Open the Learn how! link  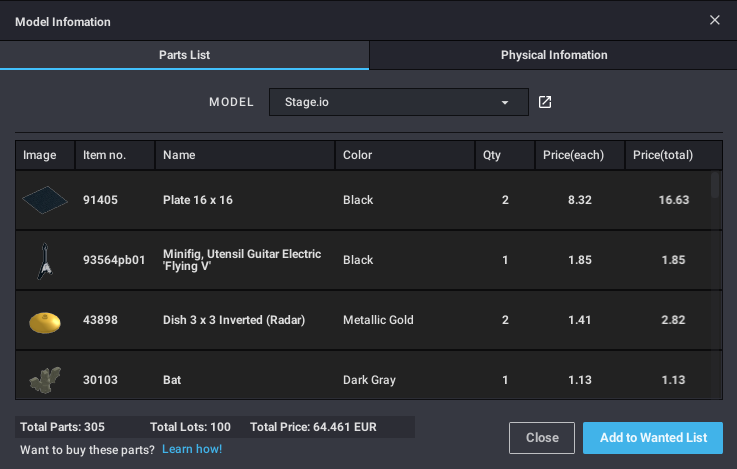coord(192,449)
